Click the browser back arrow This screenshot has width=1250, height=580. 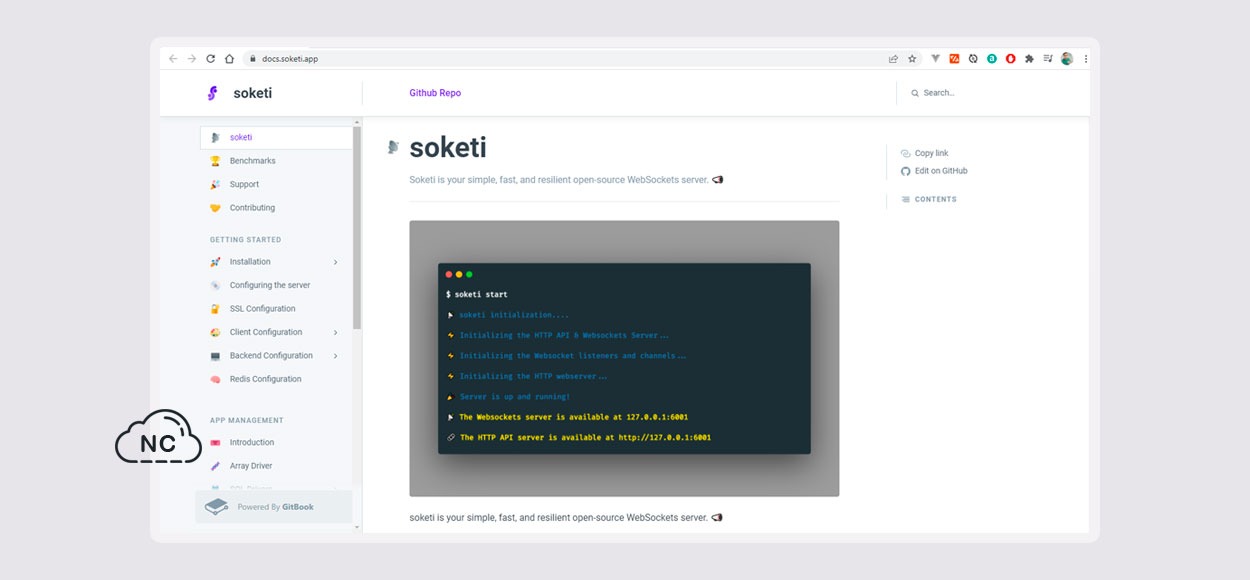[x=173, y=59]
